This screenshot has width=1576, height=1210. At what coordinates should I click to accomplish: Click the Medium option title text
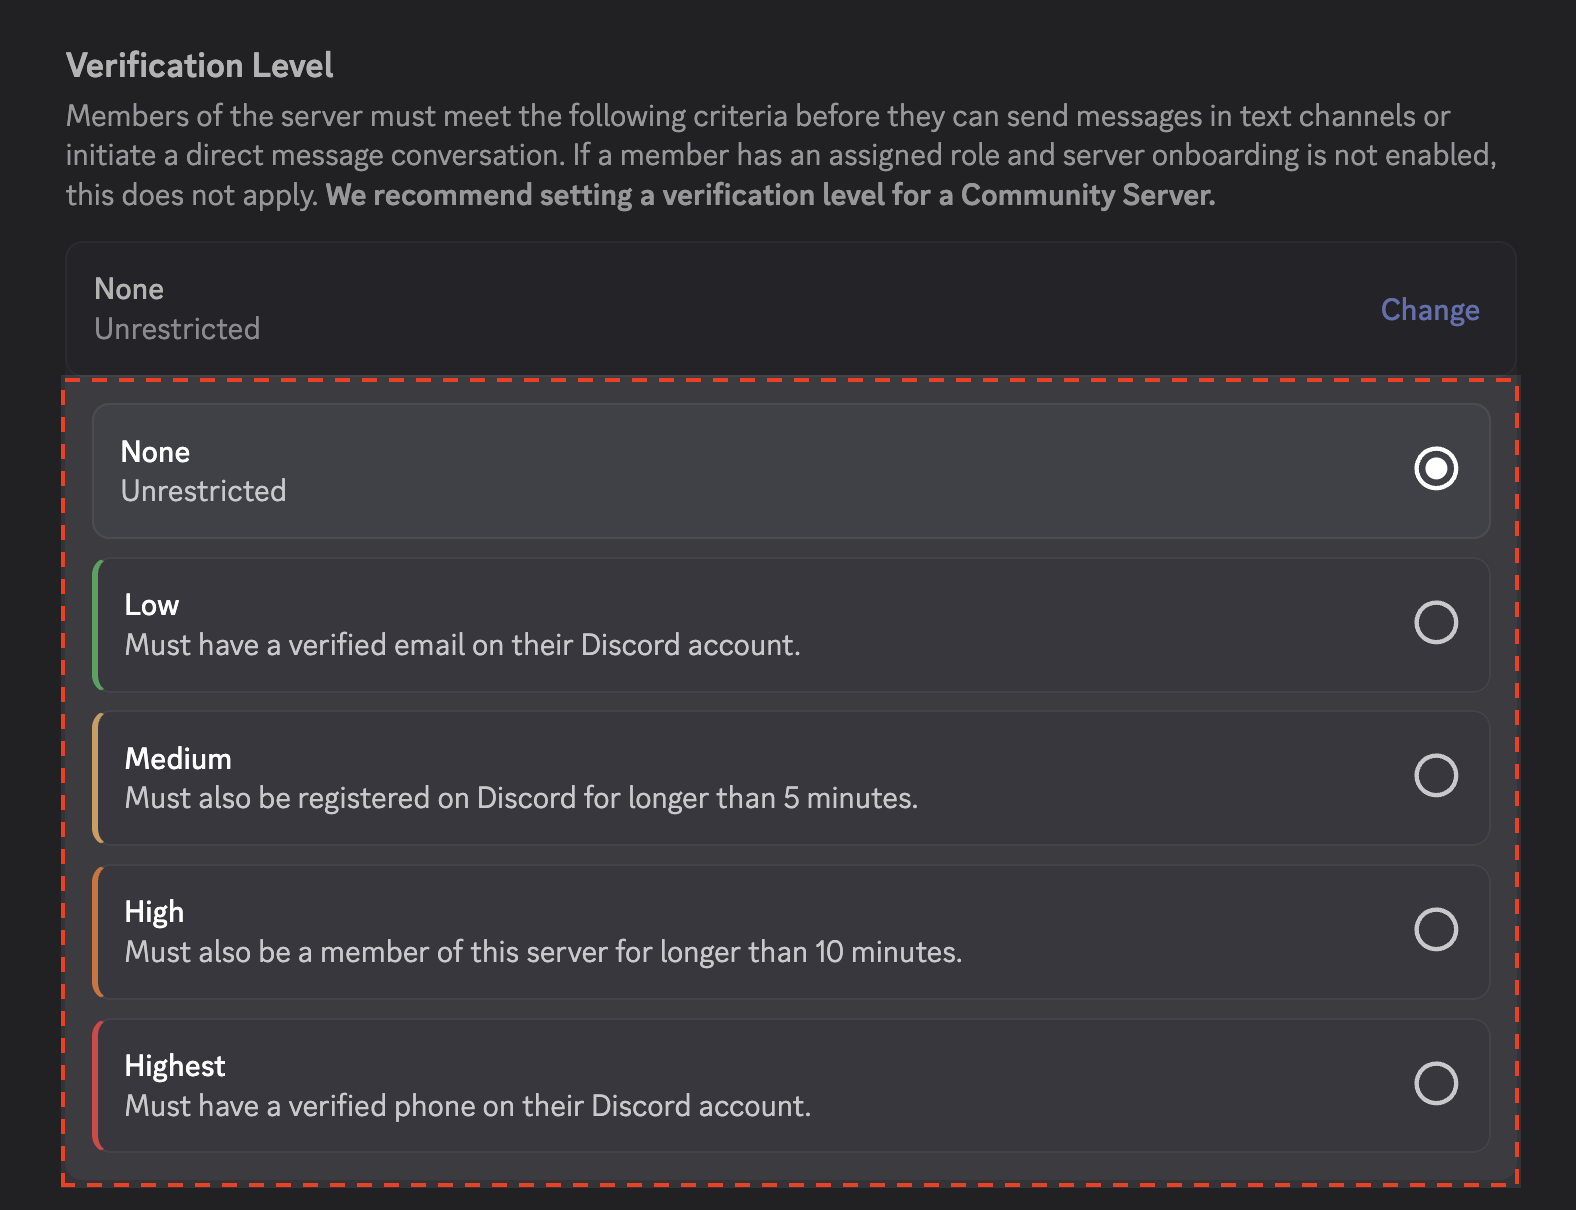(x=178, y=759)
